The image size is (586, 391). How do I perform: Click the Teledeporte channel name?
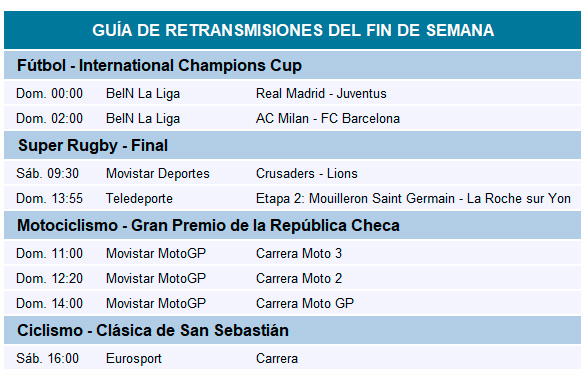pos(139,198)
